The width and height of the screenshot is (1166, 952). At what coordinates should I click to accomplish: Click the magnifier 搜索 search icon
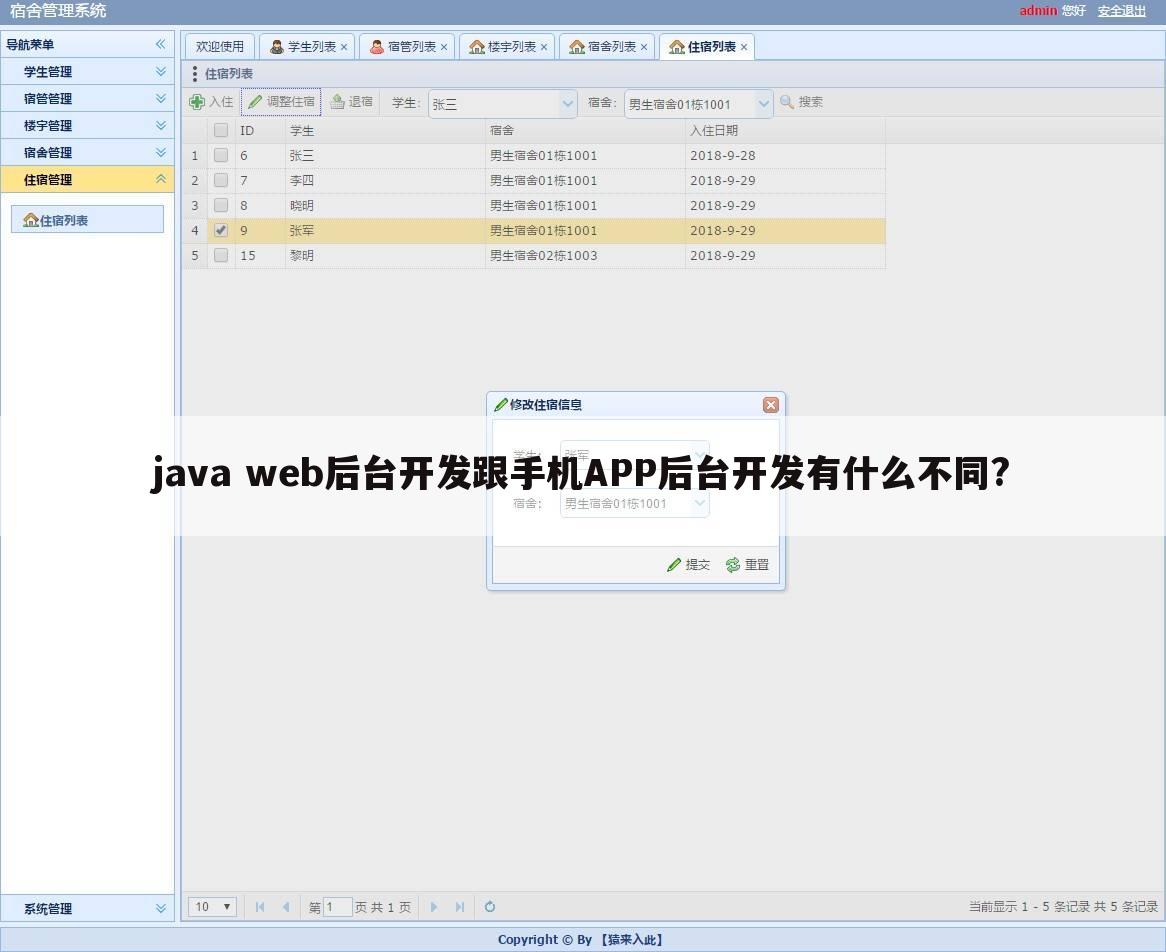787,101
